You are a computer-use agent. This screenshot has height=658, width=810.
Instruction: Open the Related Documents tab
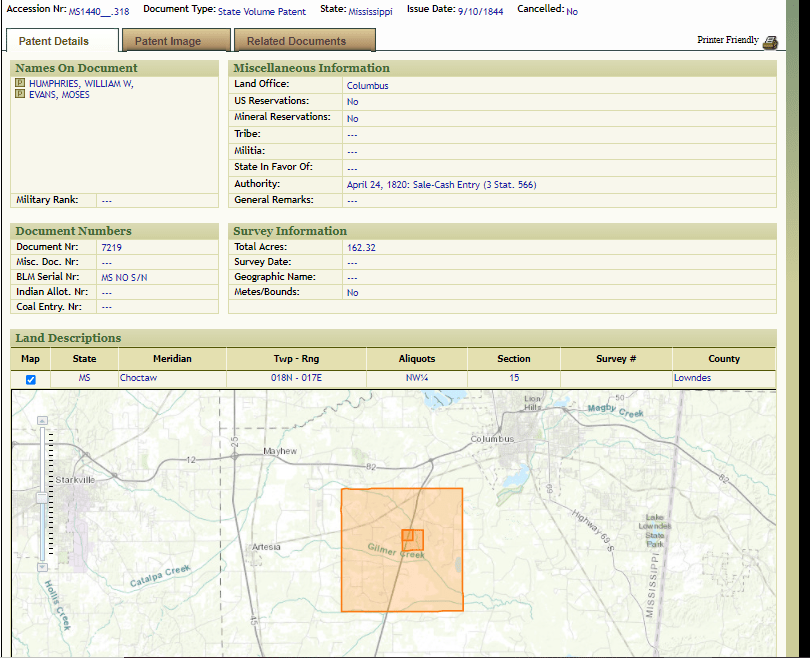pyautogui.click(x=296, y=41)
